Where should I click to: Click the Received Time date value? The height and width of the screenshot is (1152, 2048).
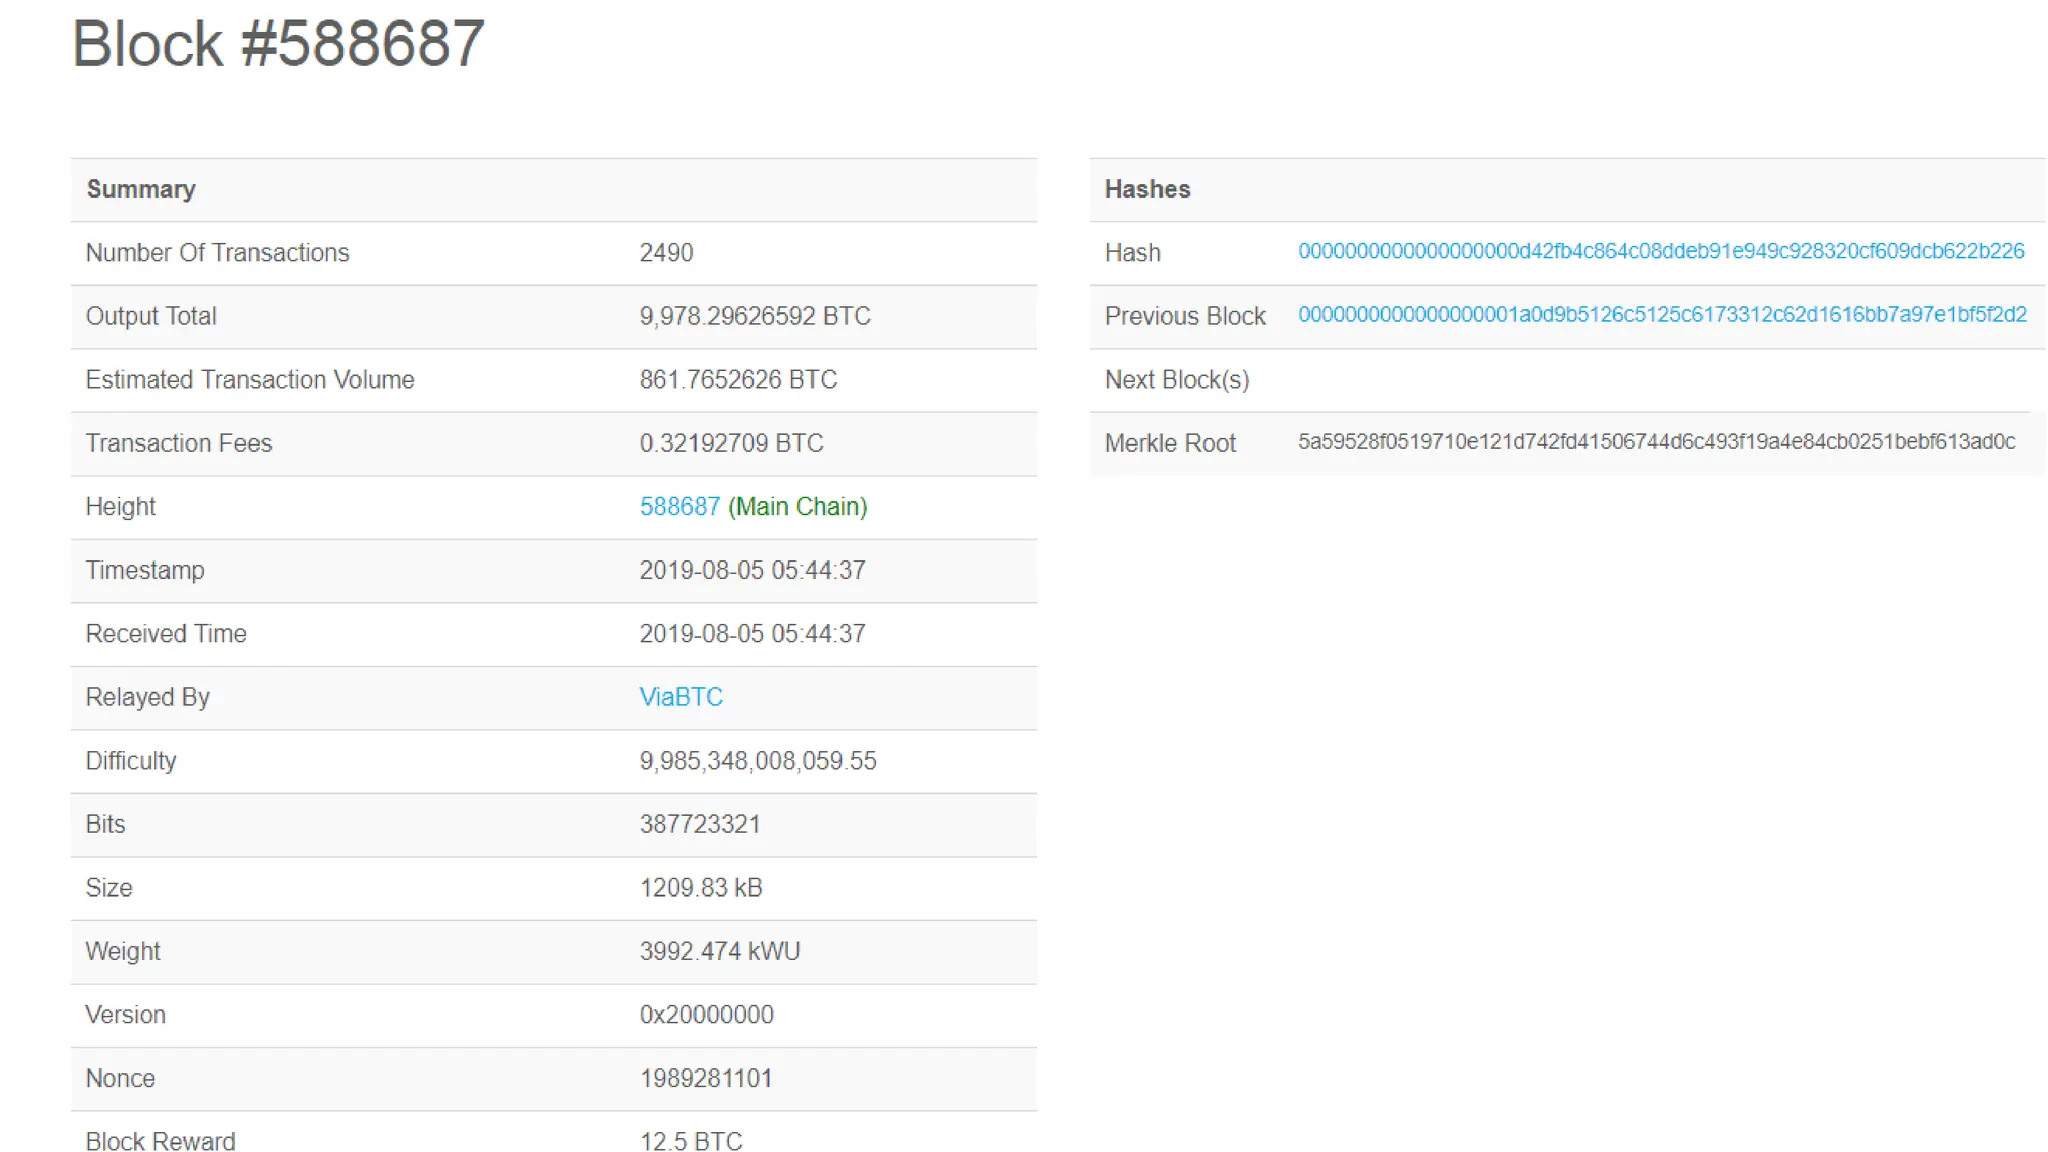752,634
